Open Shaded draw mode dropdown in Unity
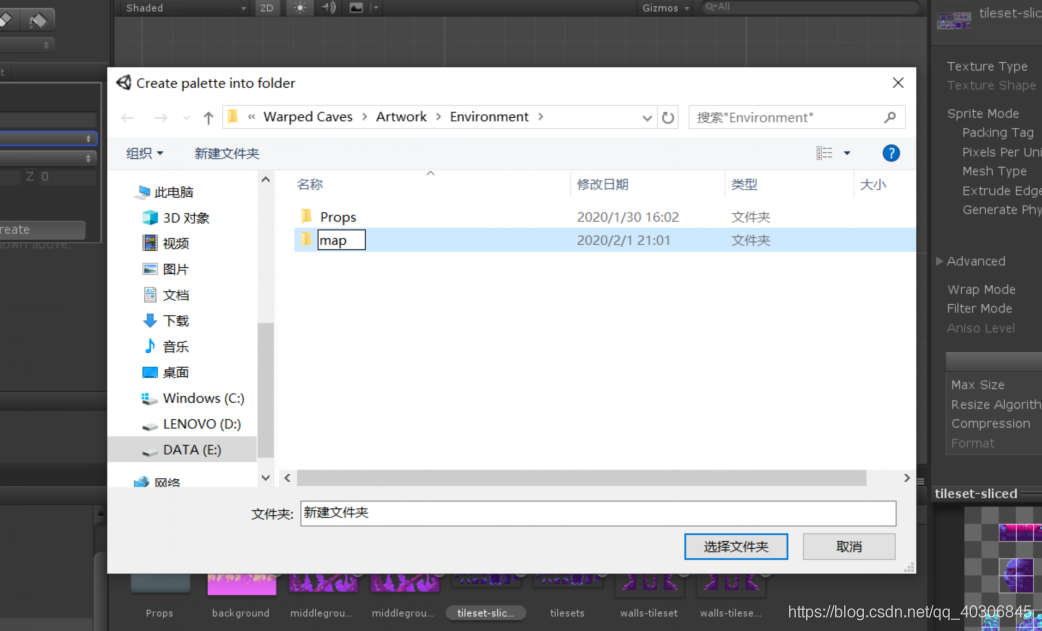Viewport: 1042px width, 631px height. 185,8
